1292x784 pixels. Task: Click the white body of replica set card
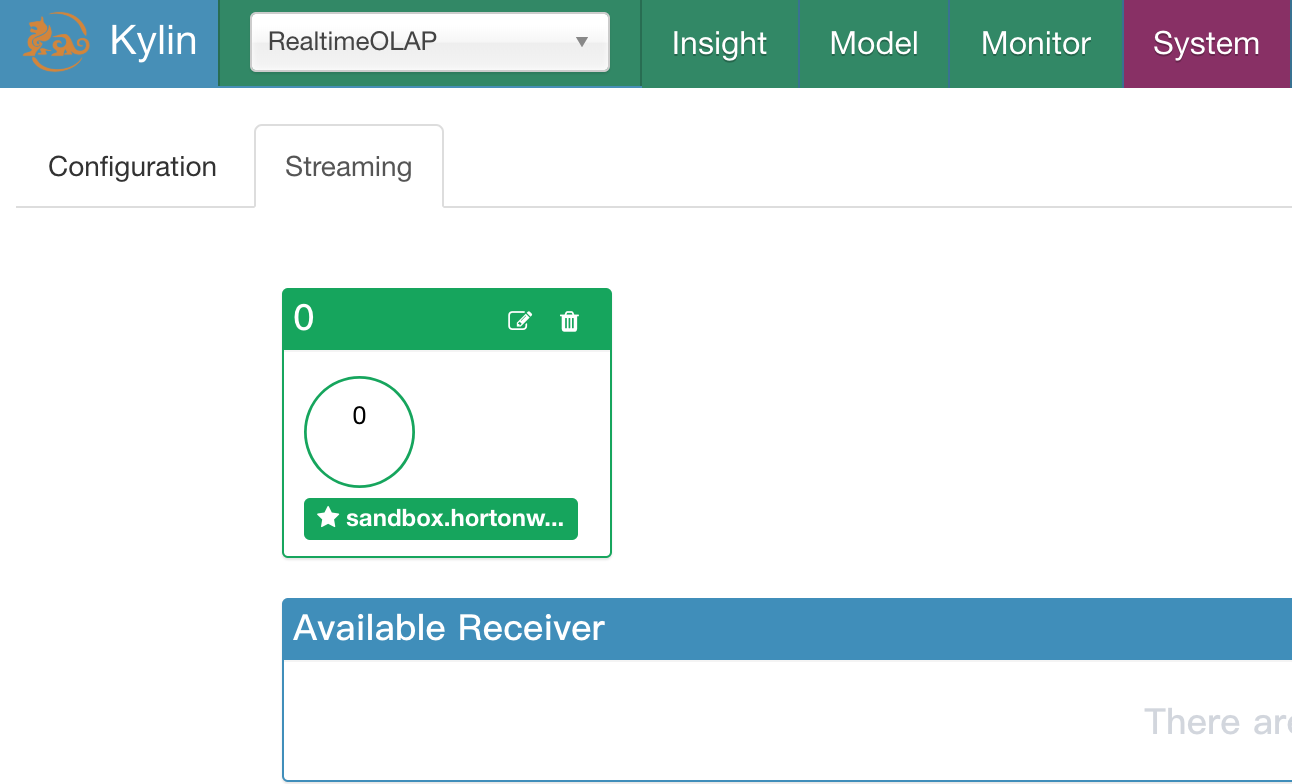[x=510, y=430]
